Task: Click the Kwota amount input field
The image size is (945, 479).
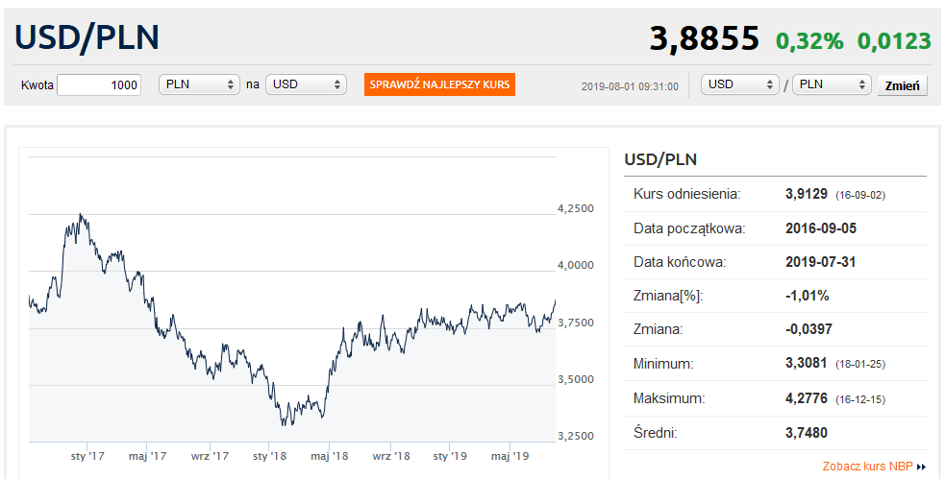Action: pos(99,85)
